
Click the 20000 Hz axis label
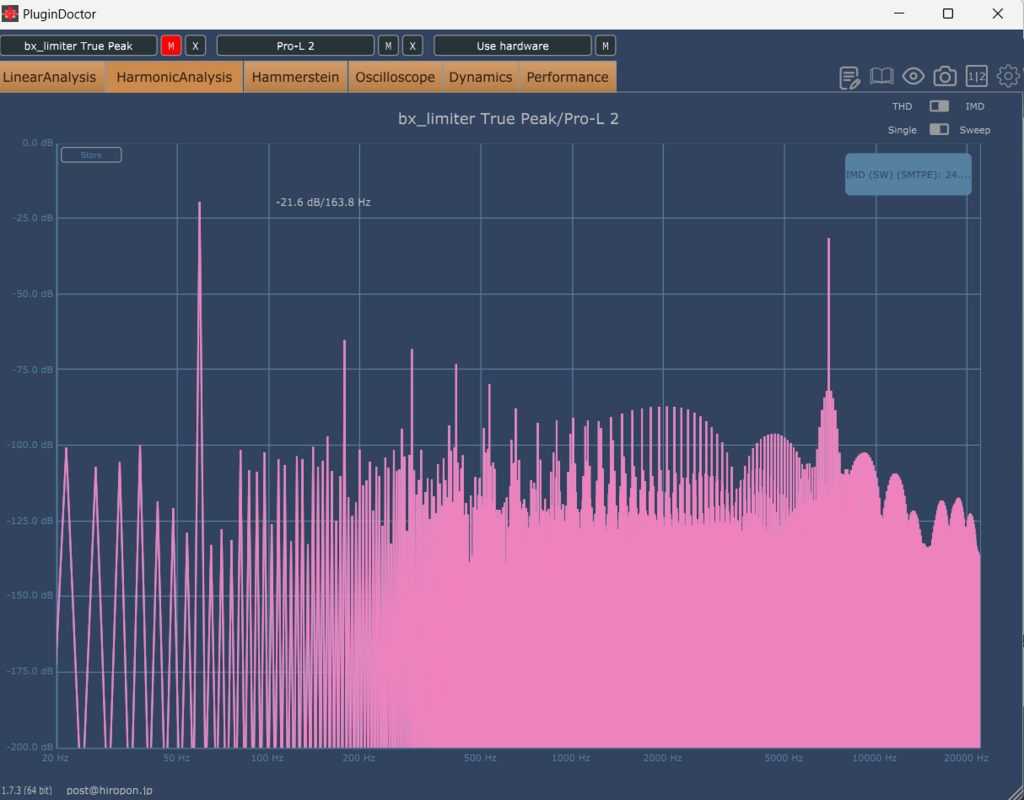coord(966,758)
